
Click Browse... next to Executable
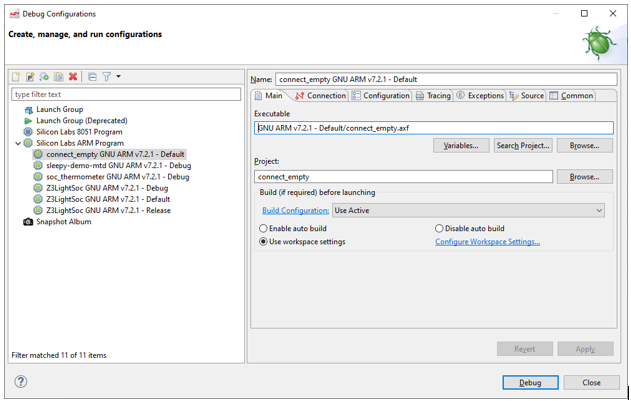coord(585,146)
